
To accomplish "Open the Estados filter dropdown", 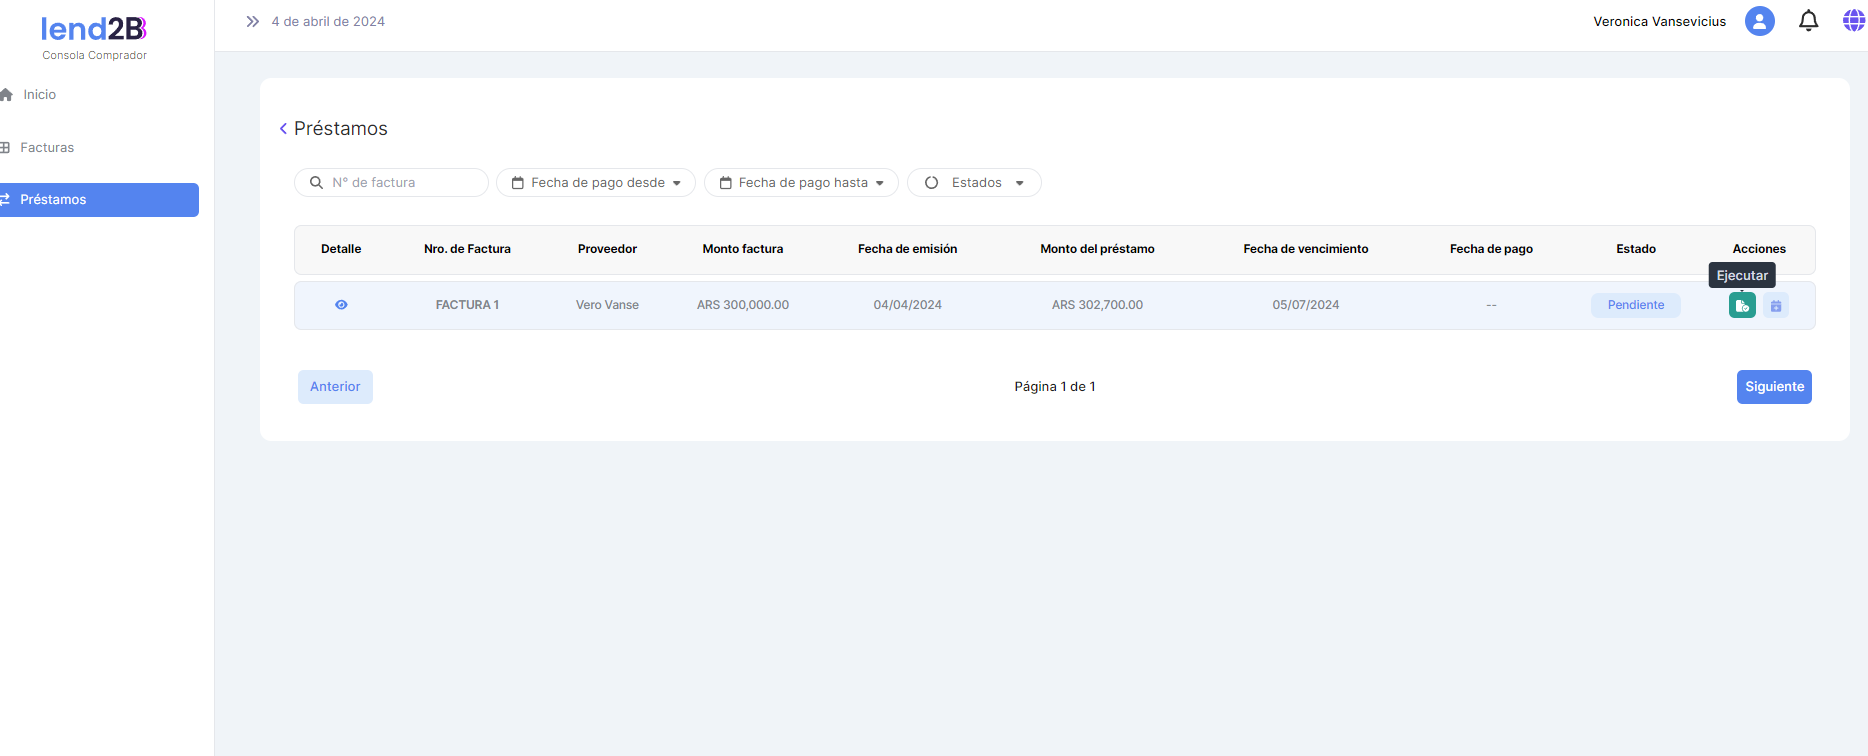I will [974, 183].
